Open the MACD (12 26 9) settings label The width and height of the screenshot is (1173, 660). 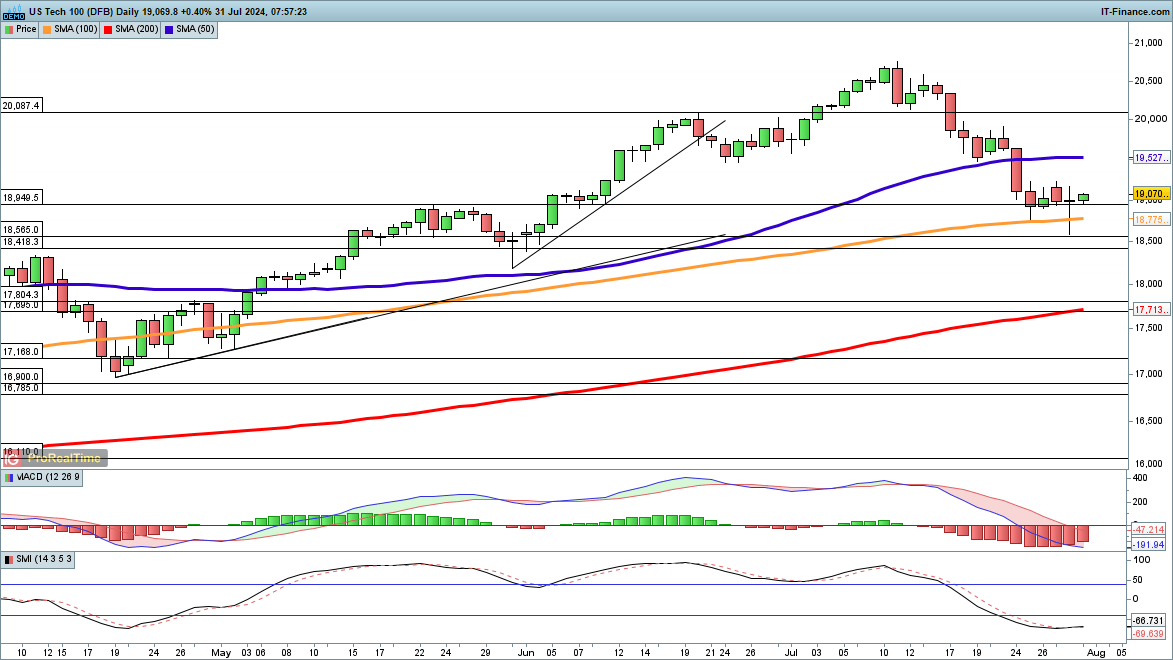tap(48, 477)
